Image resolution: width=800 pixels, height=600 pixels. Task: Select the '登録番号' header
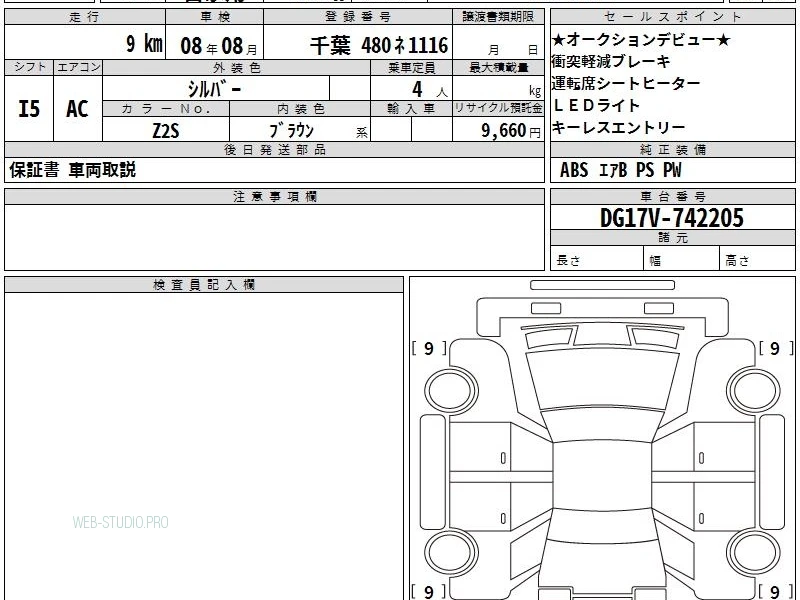(358, 17)
